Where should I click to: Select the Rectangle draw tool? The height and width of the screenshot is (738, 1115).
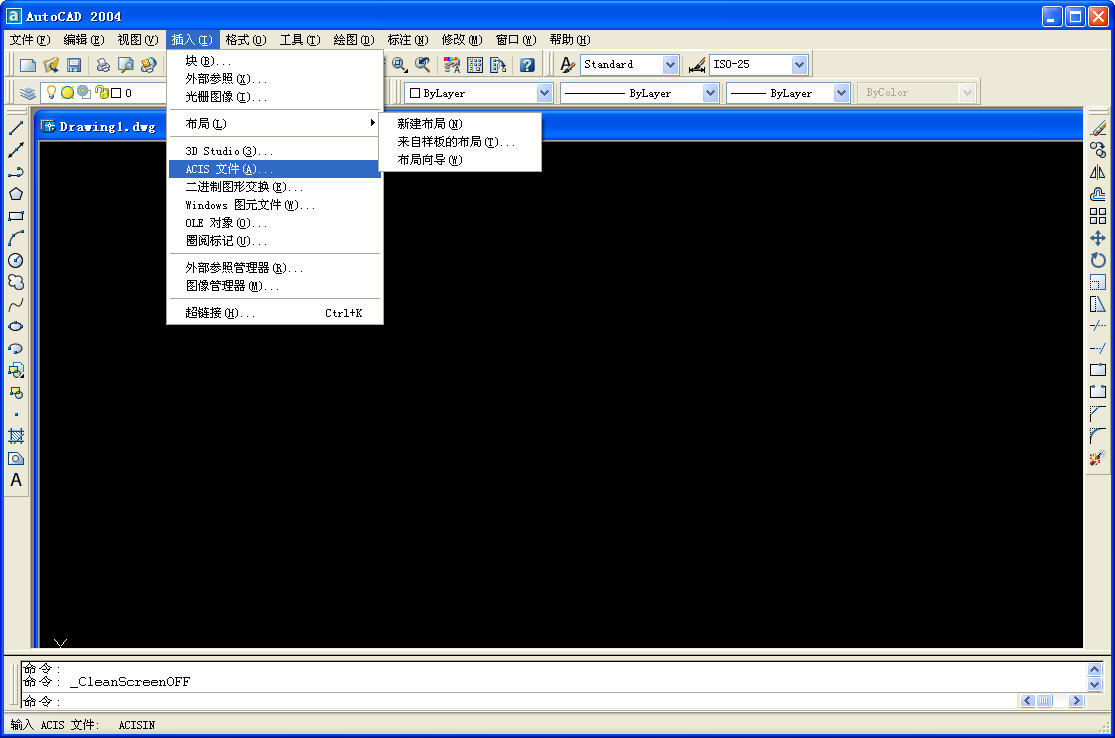pos(16,216)
